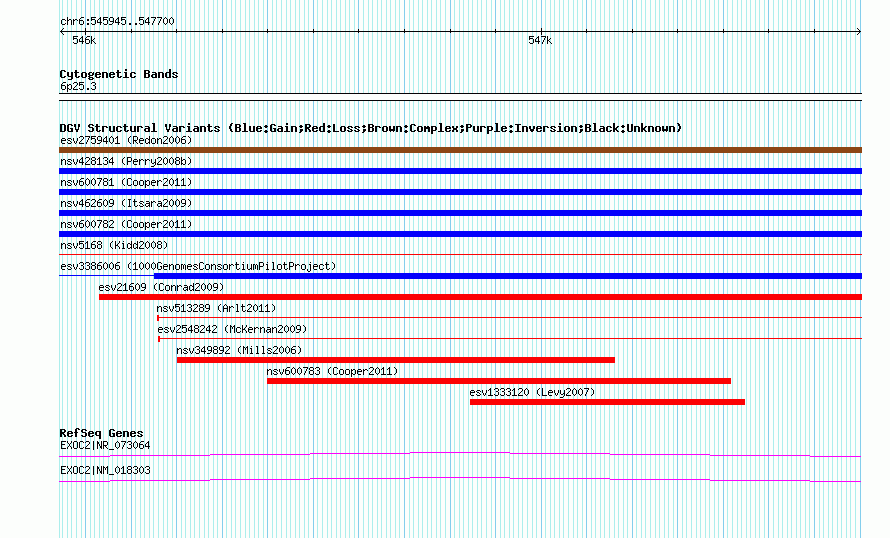This screenshot has width=890, height=538.
Task: Click the blue nsv462609 gain bar
Action: coord(460,213)
